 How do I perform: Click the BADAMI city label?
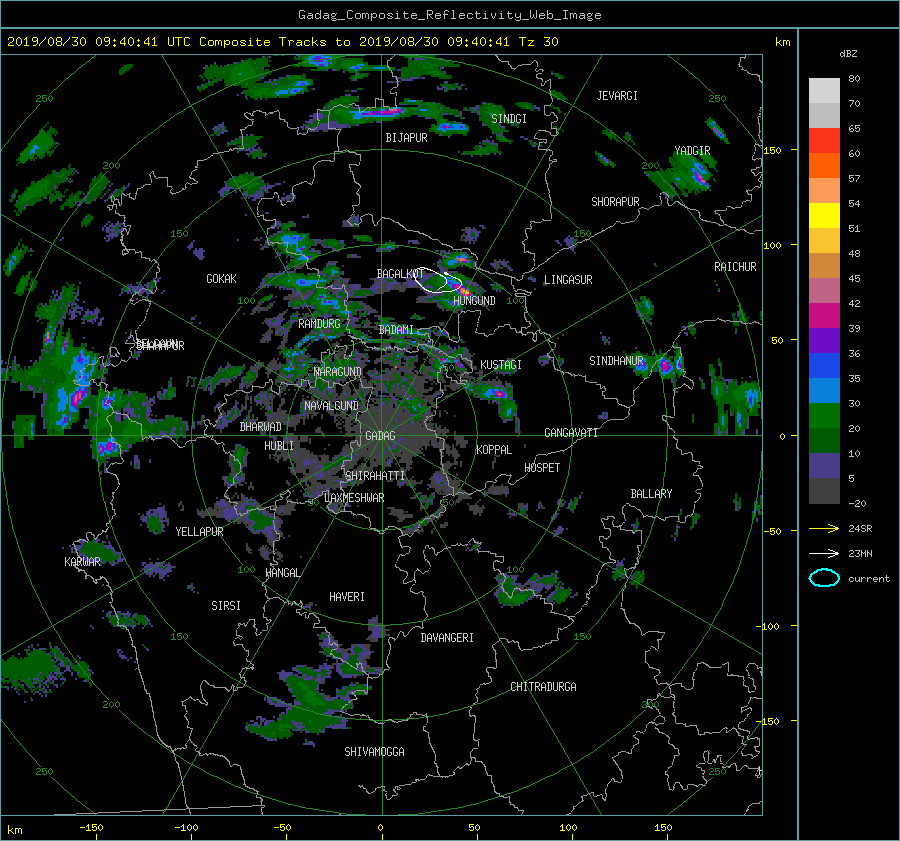coord(396,330)
